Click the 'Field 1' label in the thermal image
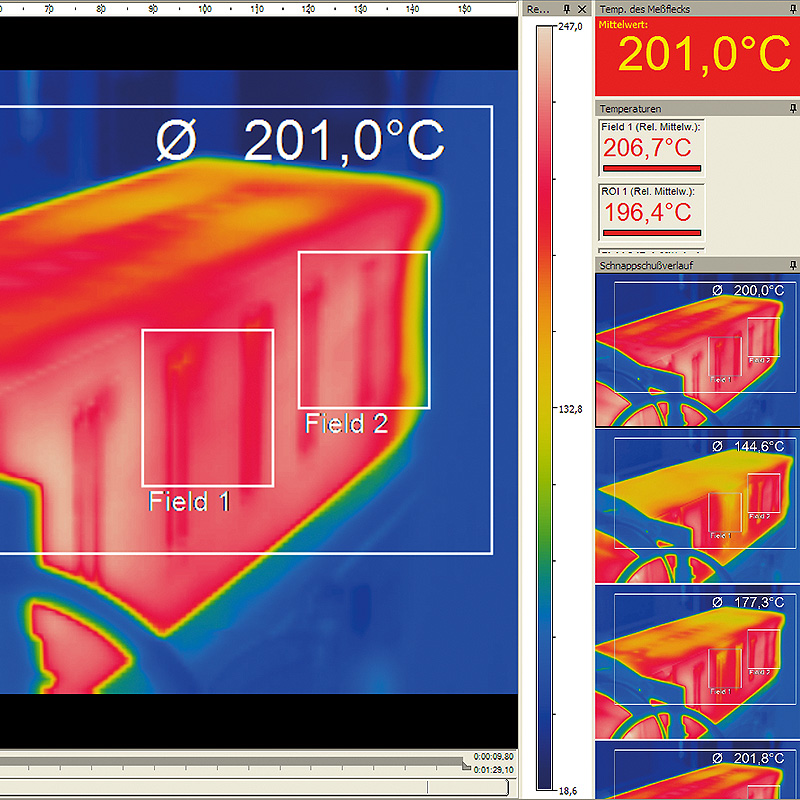The image size is (800, 800). pos(189,502)
